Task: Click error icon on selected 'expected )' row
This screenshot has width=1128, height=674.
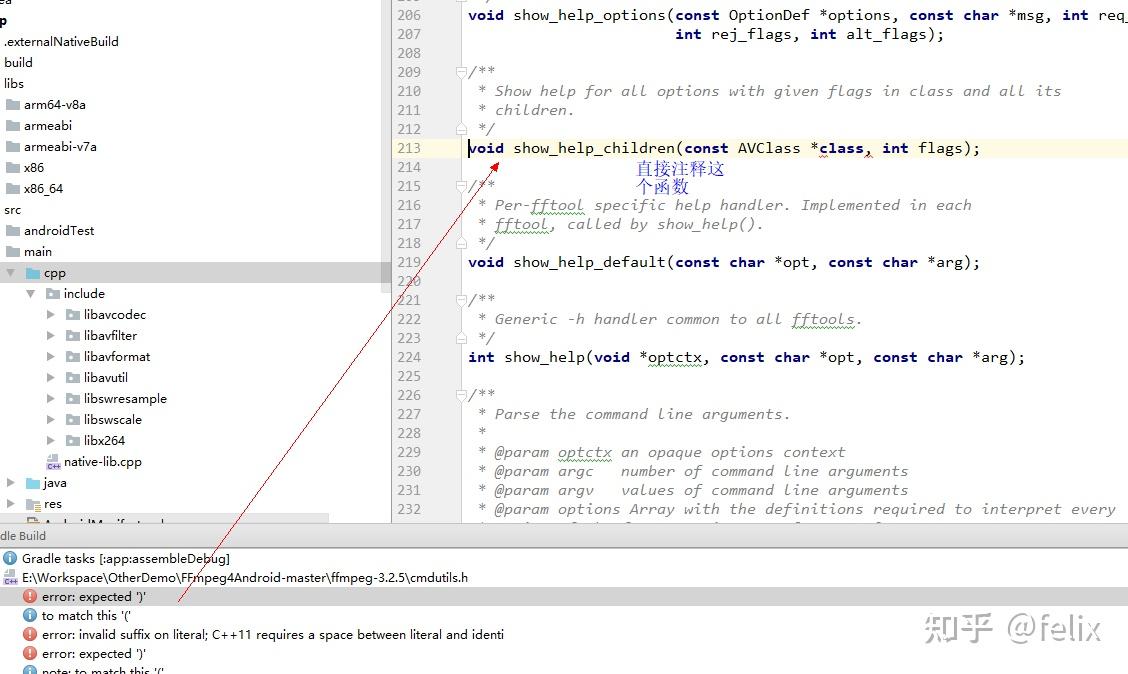Action: tap(29, 596)
